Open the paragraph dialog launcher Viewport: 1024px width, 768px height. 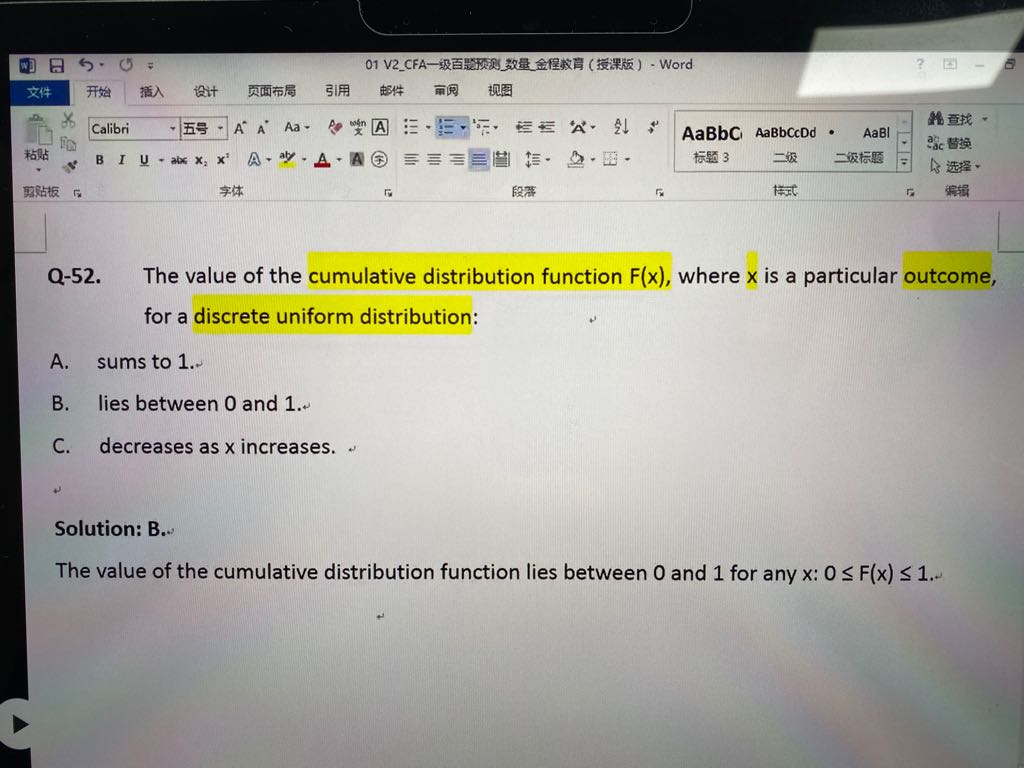point(660,193)
